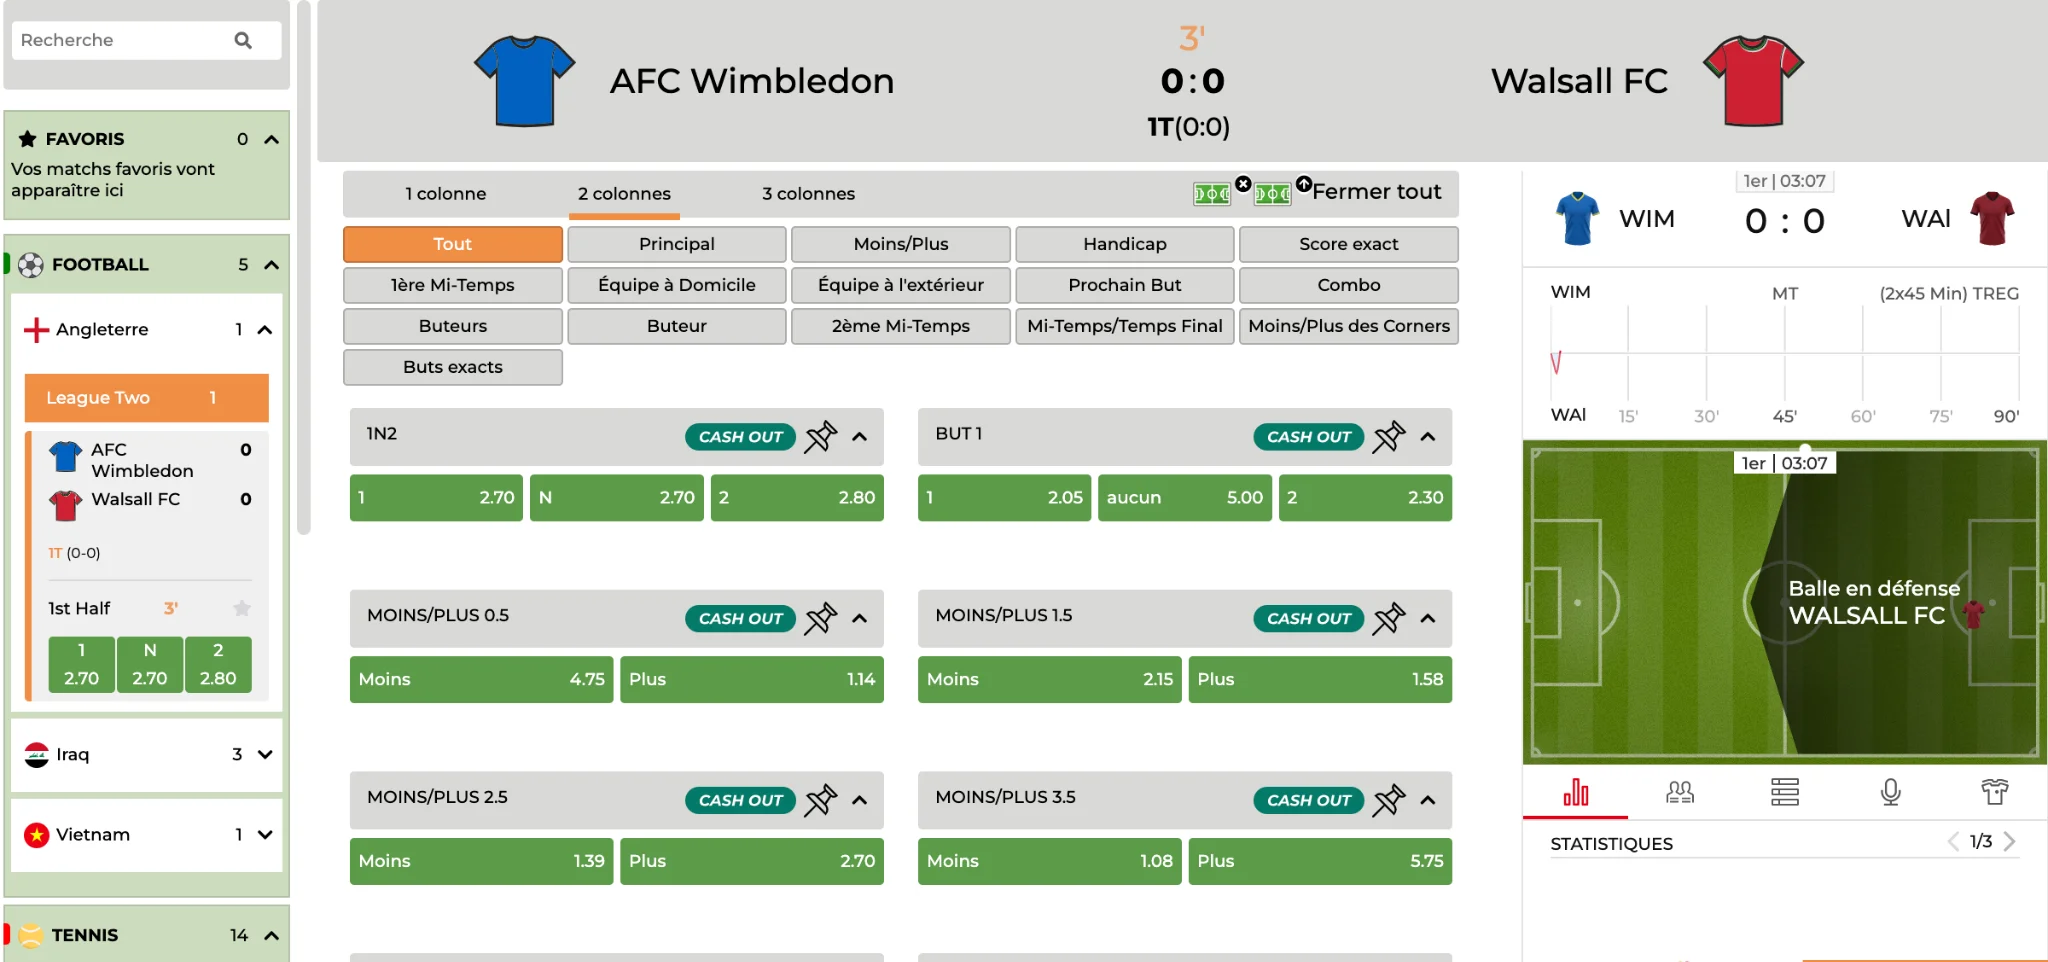Open the list standings icon tab
The image size is (2048, 962).
point(1785,793)
